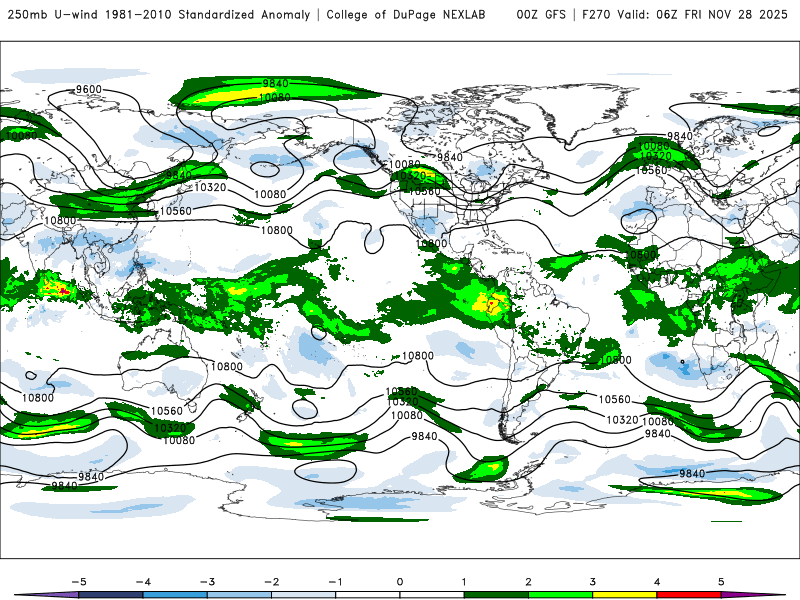Click the 'F270' forecast hour text

(x=596, y=14)
